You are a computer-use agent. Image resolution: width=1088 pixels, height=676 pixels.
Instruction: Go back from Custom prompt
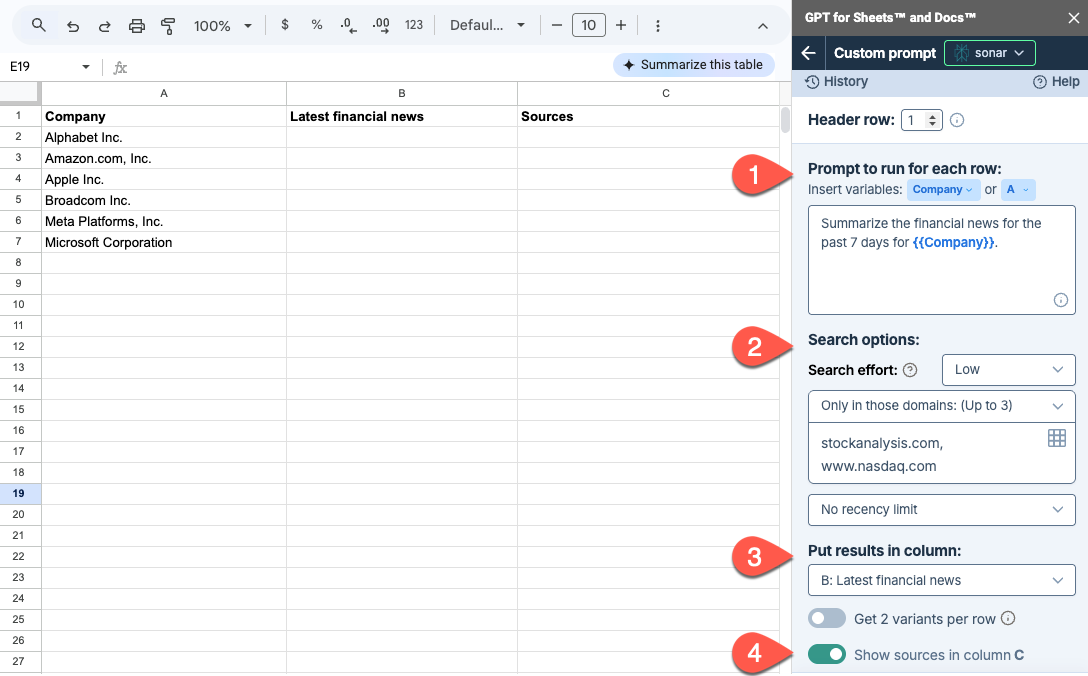coord(808,53)
